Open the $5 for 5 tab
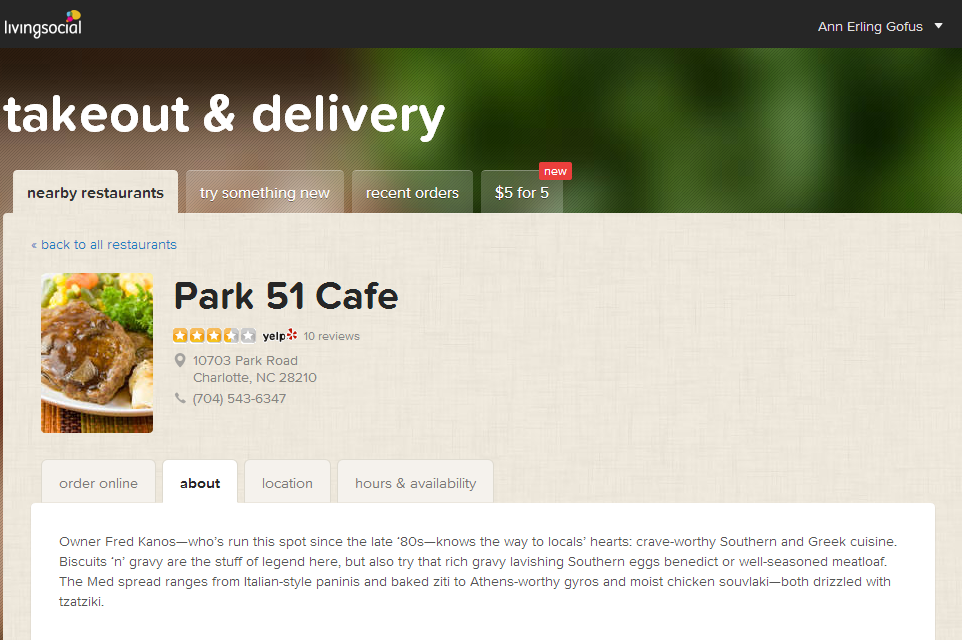This screenshot has width=962, height=640. click(x=521, y=192)
